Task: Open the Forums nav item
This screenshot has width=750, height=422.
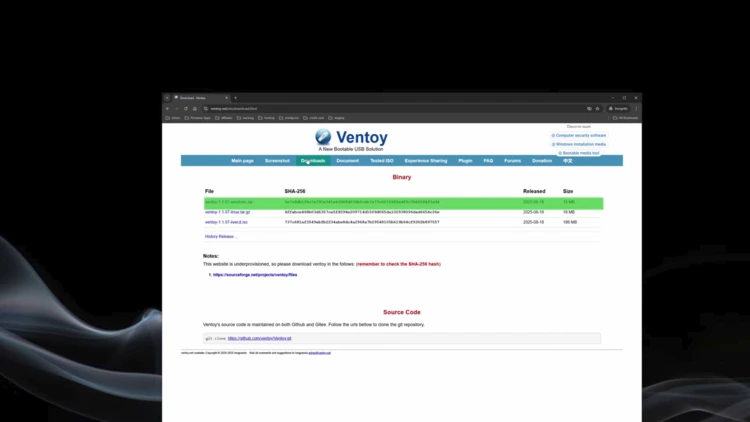Action: pos(512,161)
